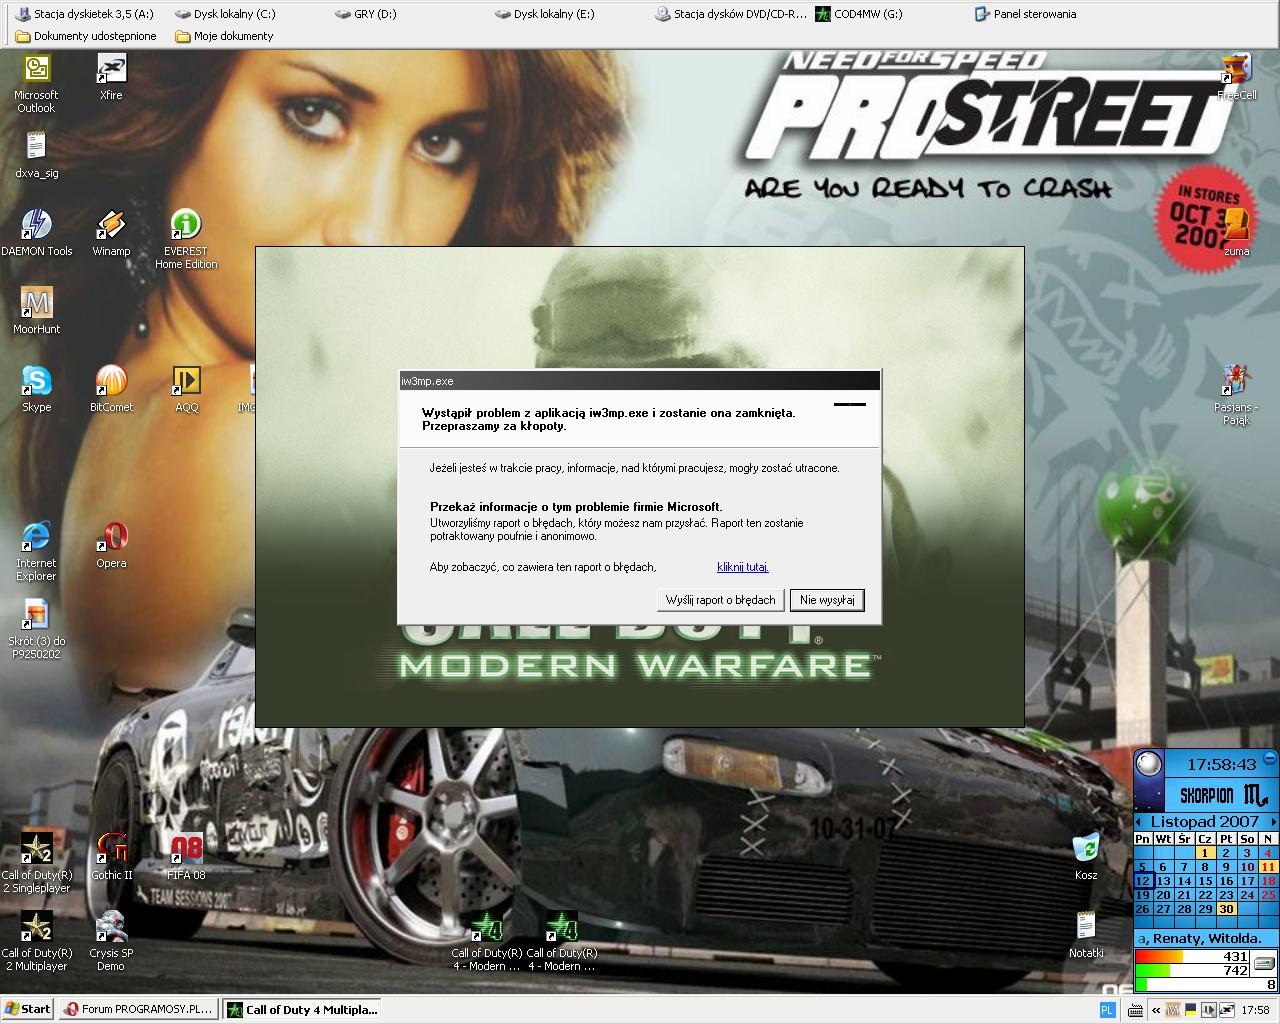Viewport: 1280px width, 1024px height.
Task: Click the green usage bar showing 8
Action: point(1206,984)
